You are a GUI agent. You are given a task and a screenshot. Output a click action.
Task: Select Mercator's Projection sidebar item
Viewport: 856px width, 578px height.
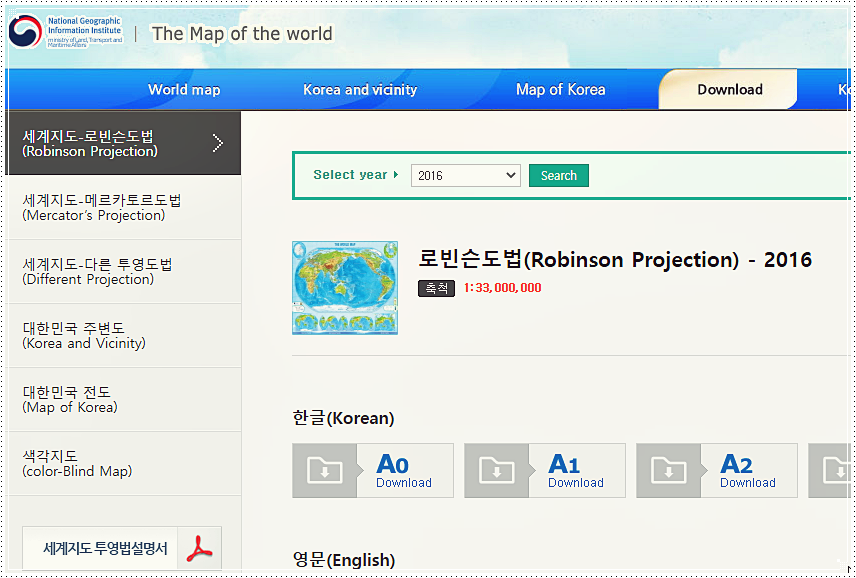[x=124, y=207]
